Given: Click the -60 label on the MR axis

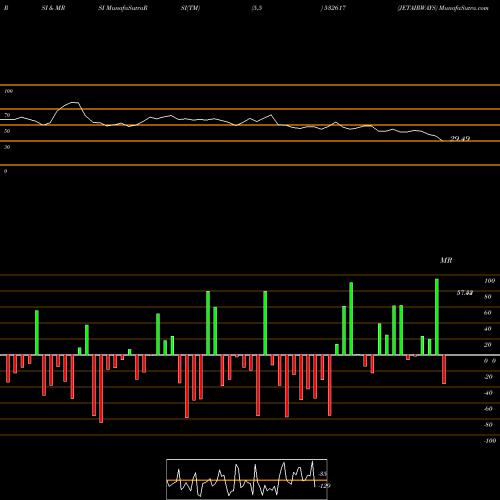Looking at the screenshot, I should [488, 409].
